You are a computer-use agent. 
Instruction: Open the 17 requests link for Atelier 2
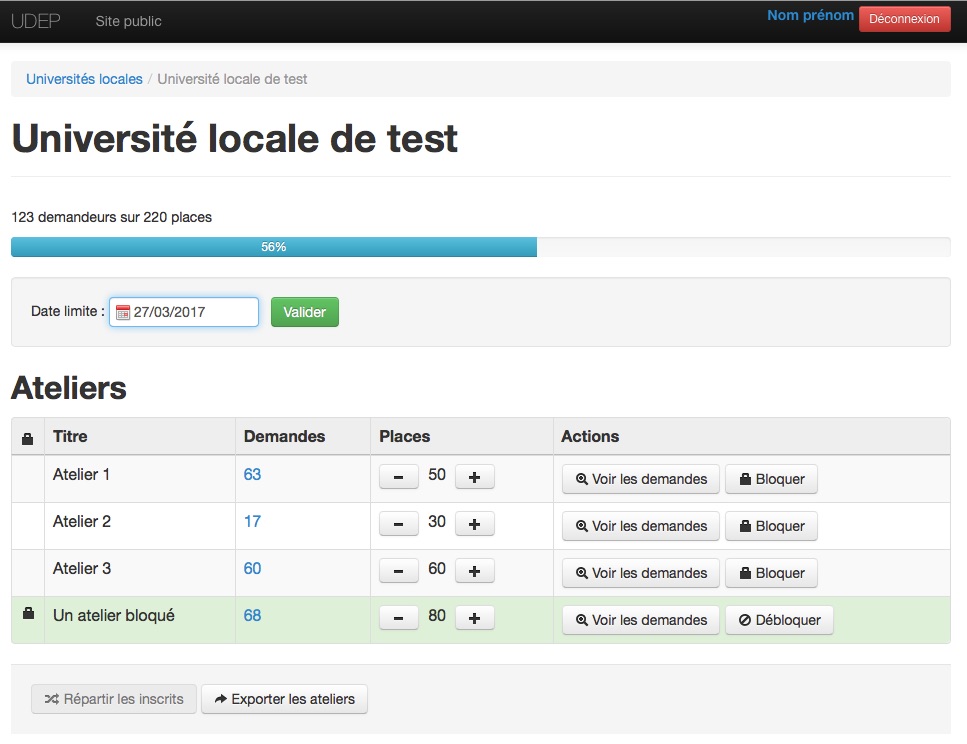252,521
